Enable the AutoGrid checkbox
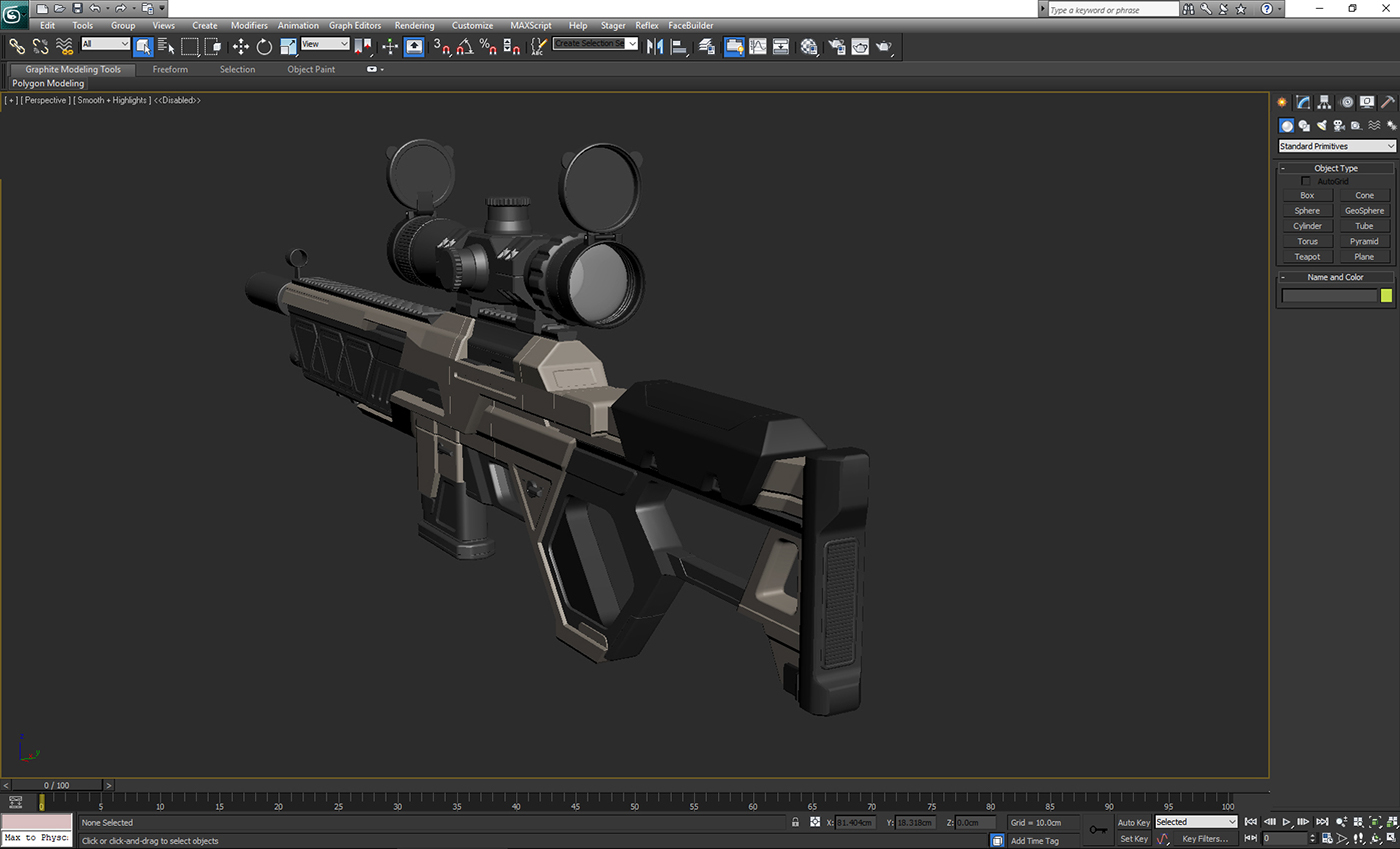This screenshot has width=1400, height=849. (1304, 181)
